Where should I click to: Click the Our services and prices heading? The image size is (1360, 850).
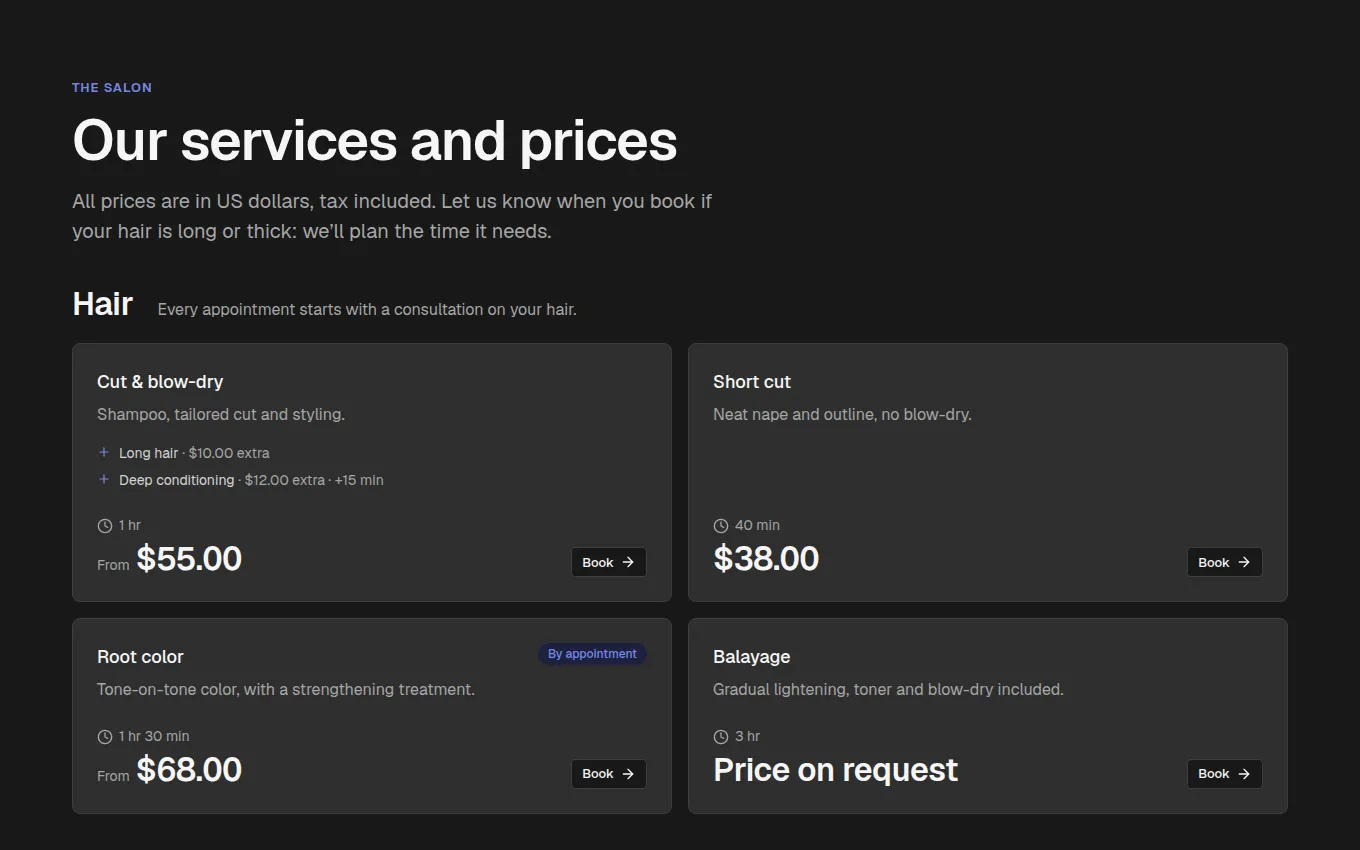[375, 141]
